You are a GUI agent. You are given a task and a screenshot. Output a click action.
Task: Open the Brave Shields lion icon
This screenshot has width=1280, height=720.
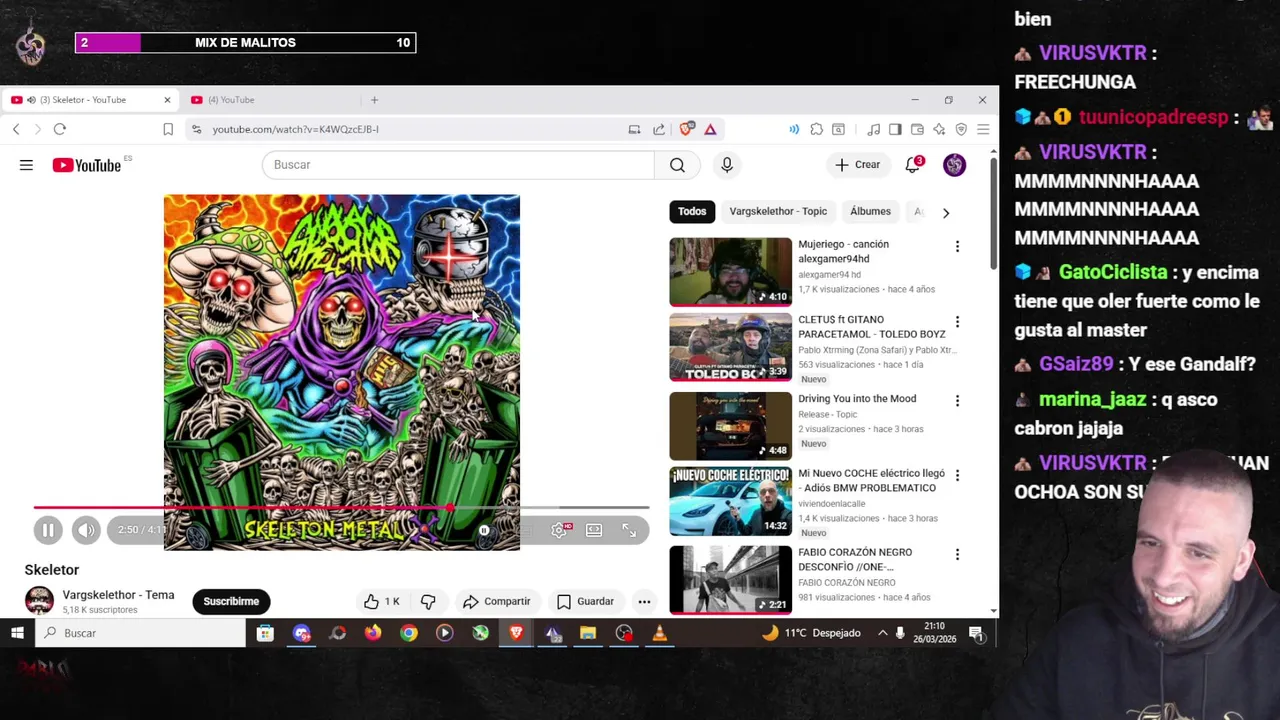686,129
